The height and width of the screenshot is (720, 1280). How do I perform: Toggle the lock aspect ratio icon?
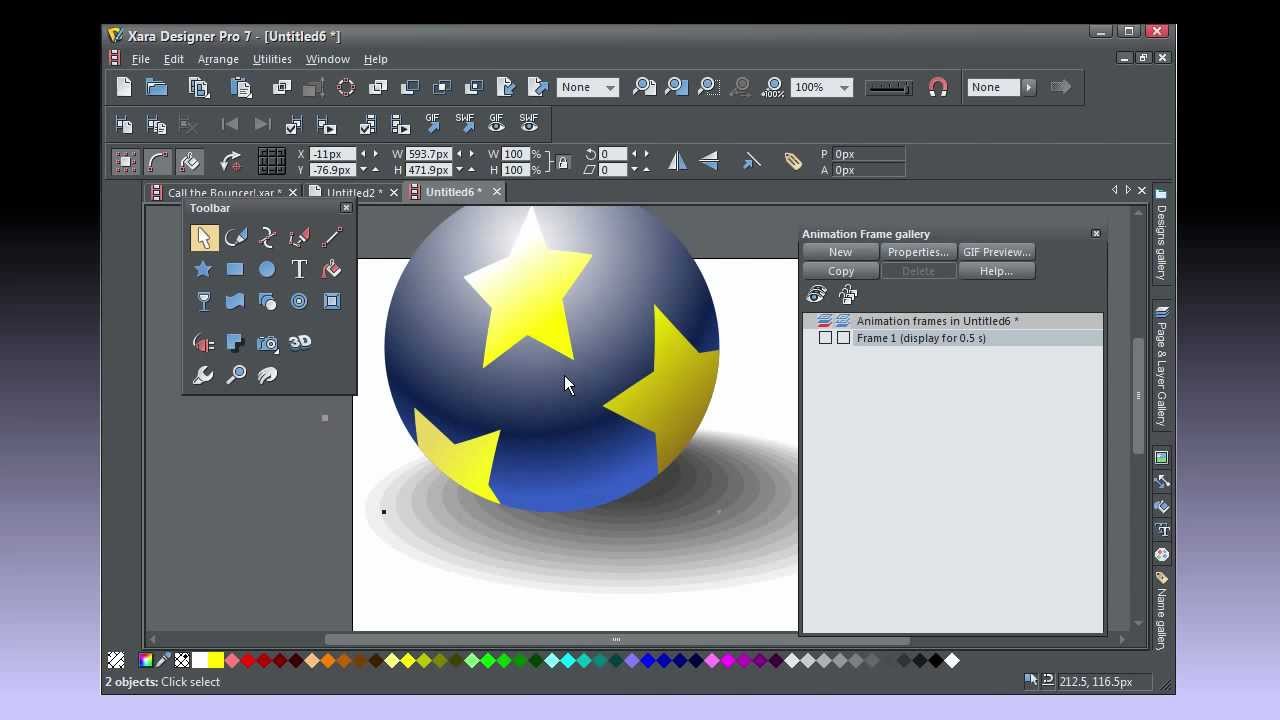click(563, 162)
